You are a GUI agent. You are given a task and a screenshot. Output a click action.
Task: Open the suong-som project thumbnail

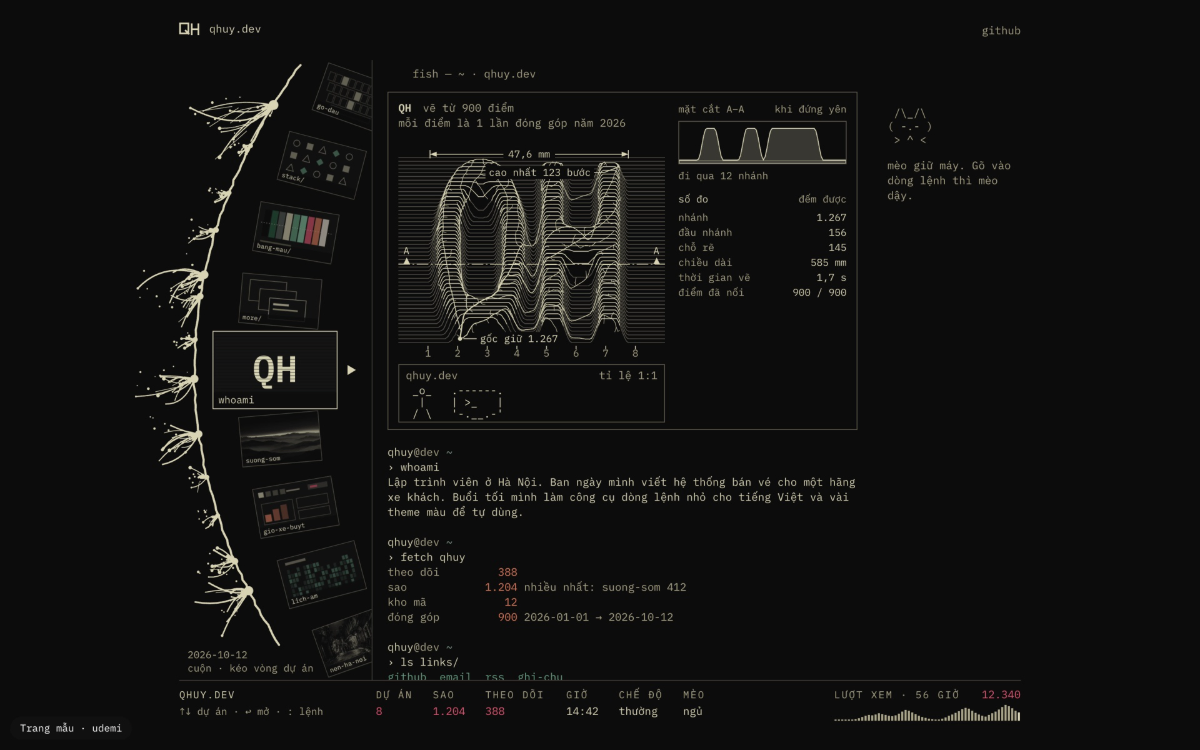point(279,439)
